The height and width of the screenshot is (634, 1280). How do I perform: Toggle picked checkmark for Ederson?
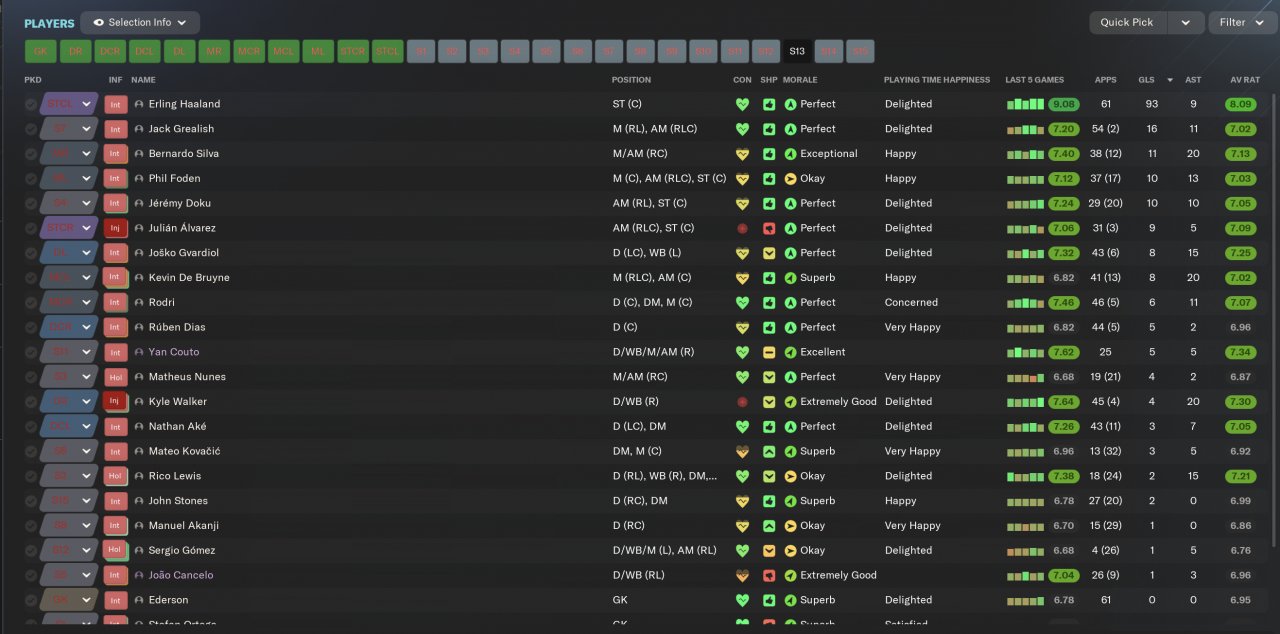31,600
